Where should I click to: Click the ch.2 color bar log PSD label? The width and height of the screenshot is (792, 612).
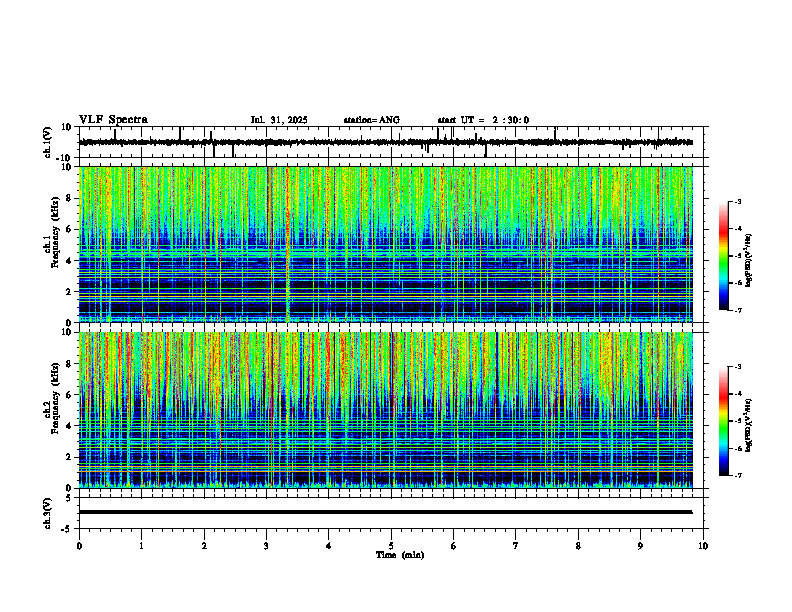(749, 425)
